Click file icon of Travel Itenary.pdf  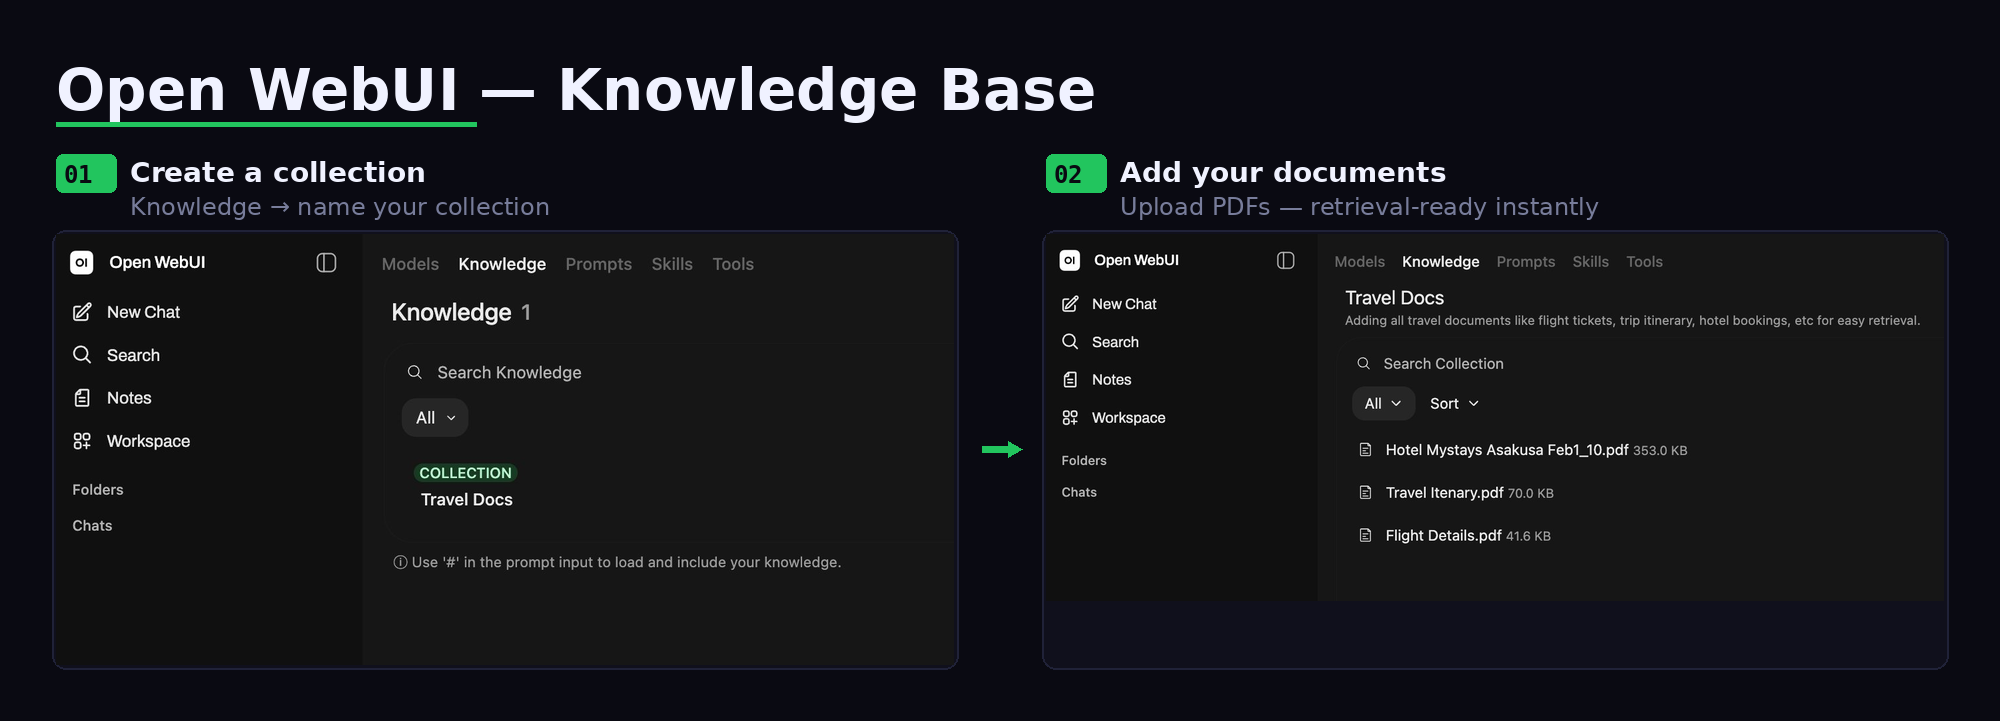pyautogui.click(x=1365, y=492)
